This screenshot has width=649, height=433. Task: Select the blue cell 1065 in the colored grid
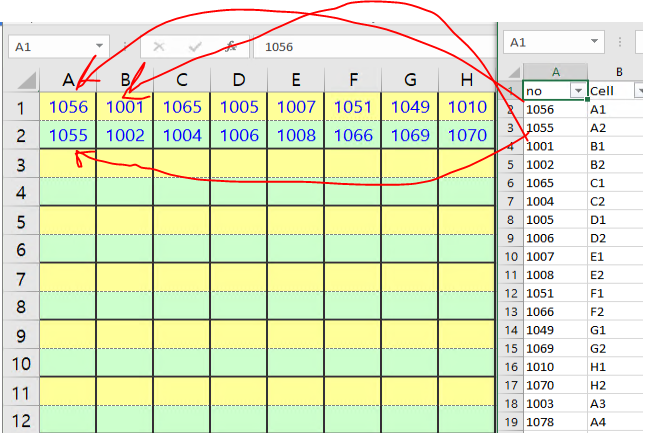coord(182,107)
